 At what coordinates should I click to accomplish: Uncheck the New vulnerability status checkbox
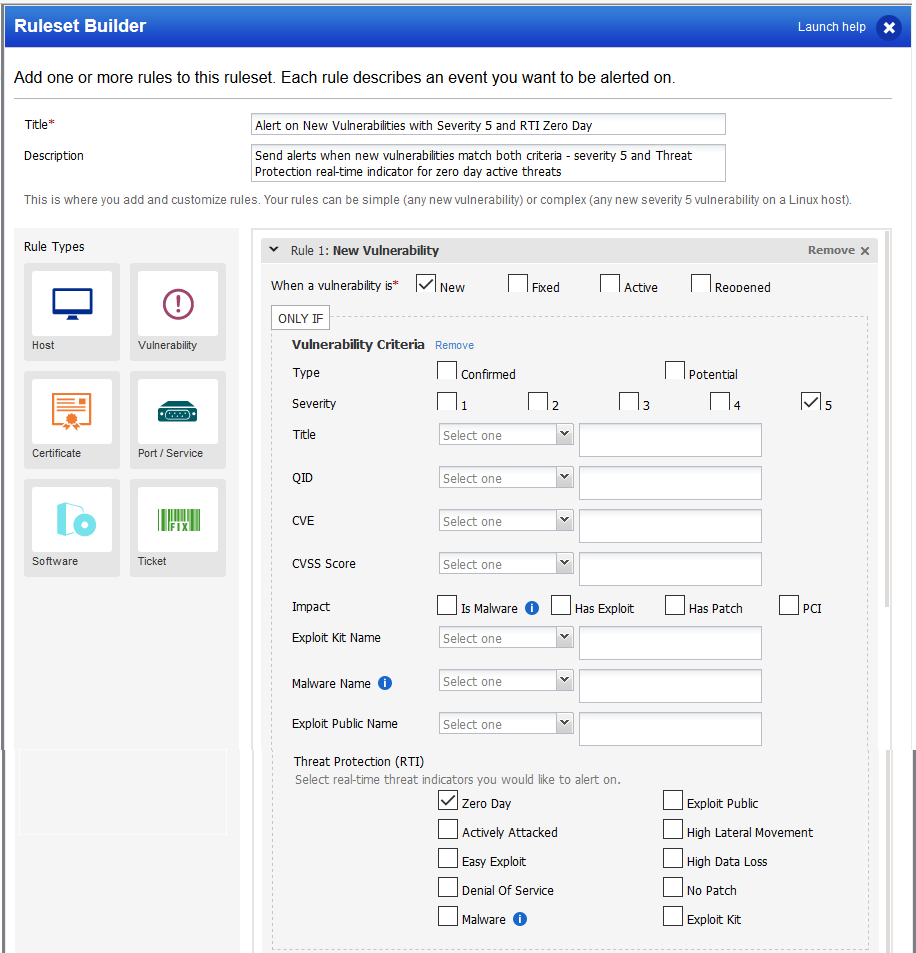tap(425, 283)
